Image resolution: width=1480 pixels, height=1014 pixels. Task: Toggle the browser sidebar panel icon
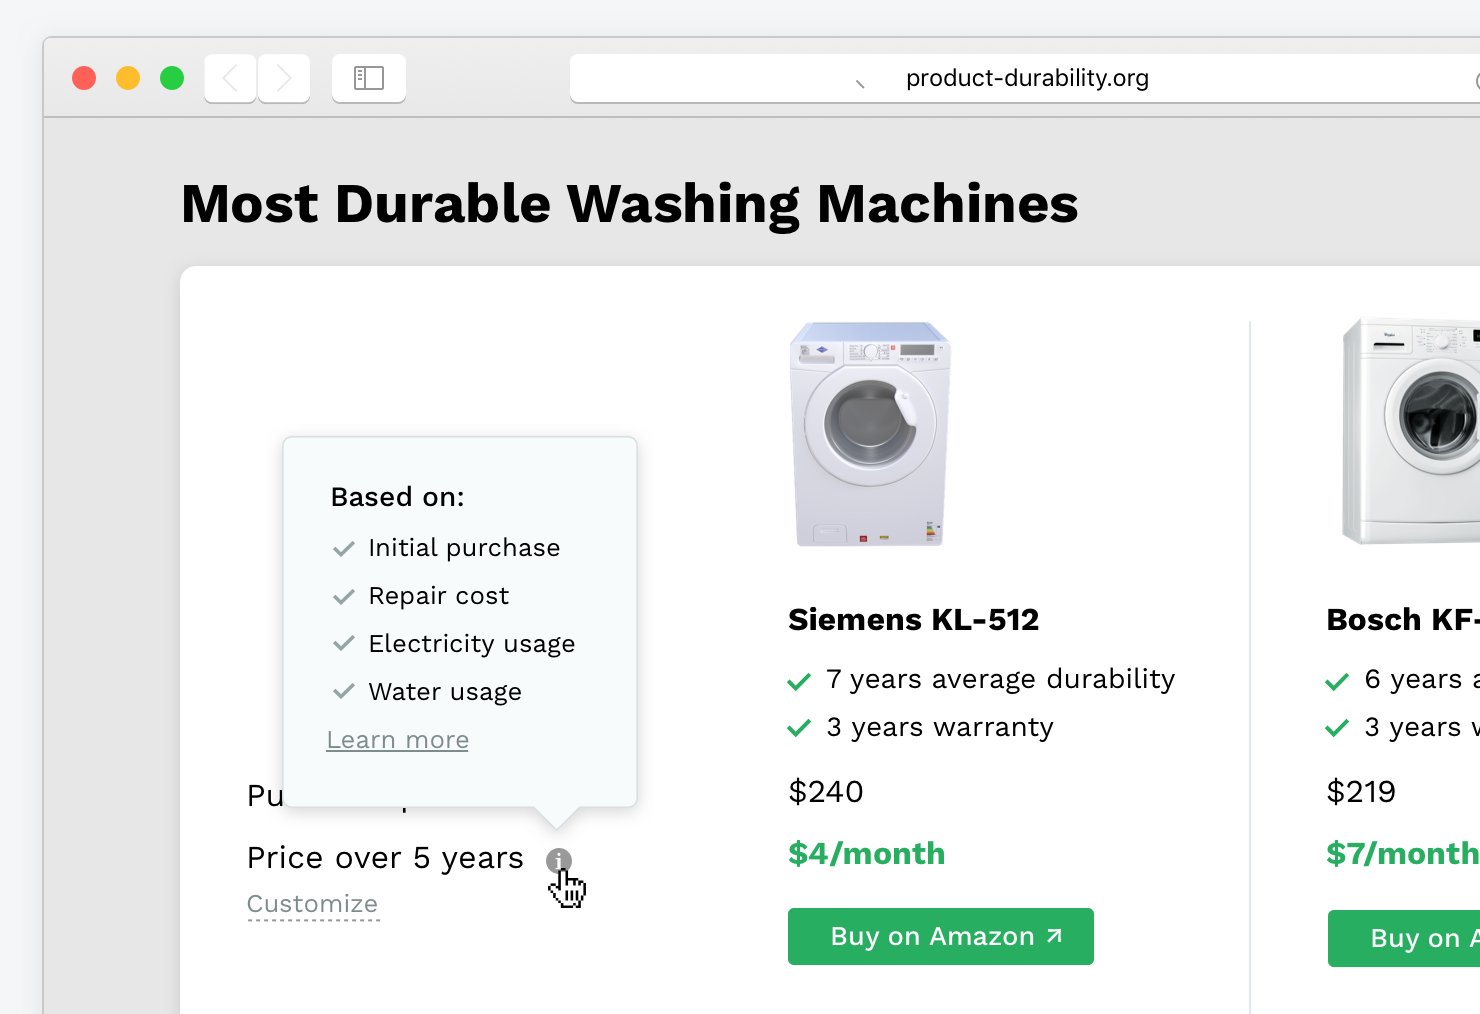point(368,77)
